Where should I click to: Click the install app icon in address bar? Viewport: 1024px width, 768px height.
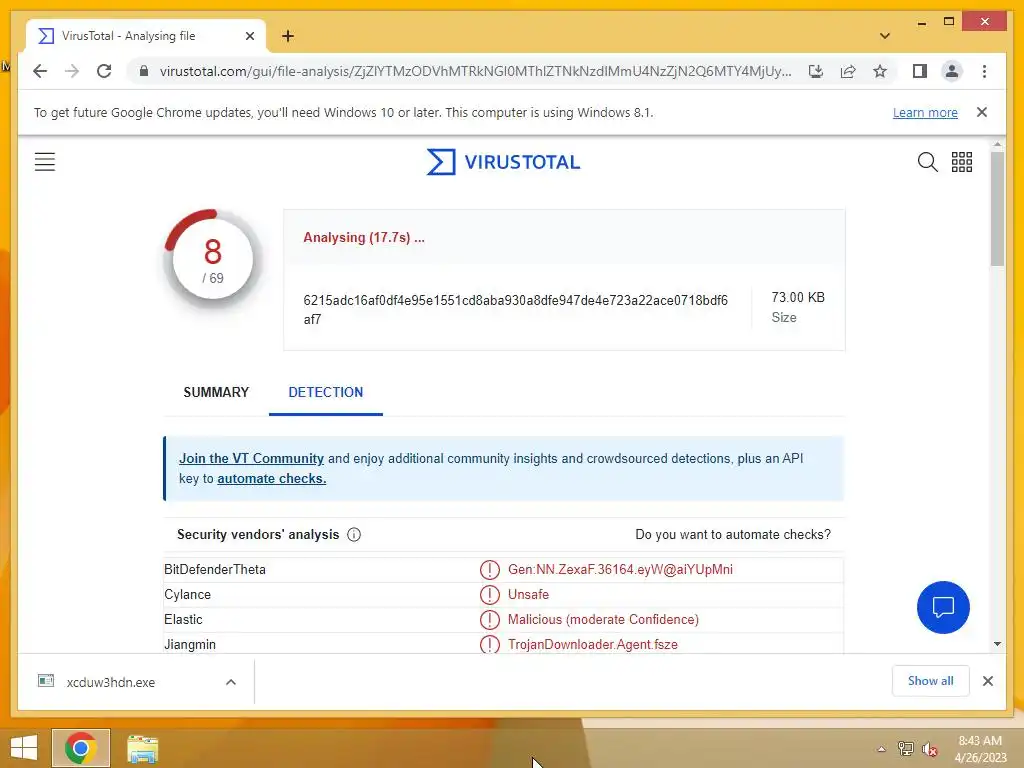click(x=816, y=71)
